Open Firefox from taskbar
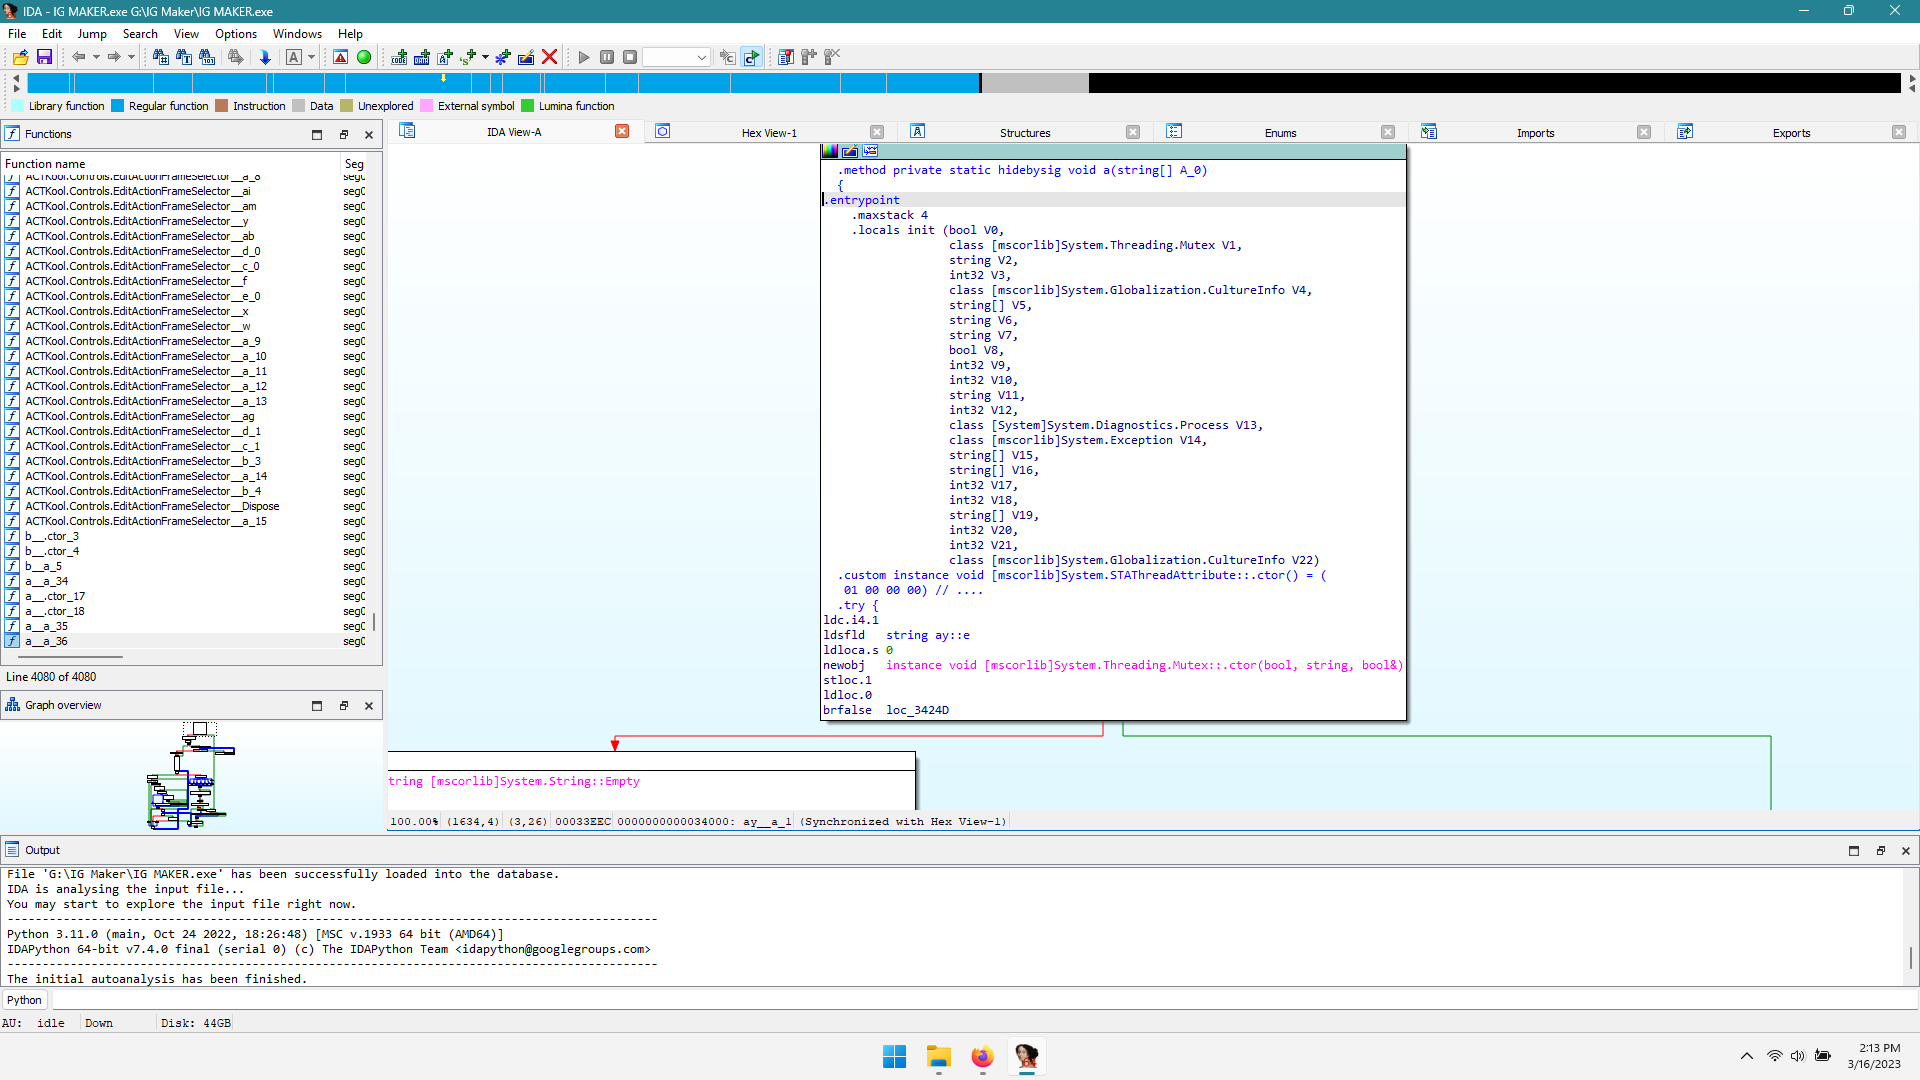 tap(982, 1057)
